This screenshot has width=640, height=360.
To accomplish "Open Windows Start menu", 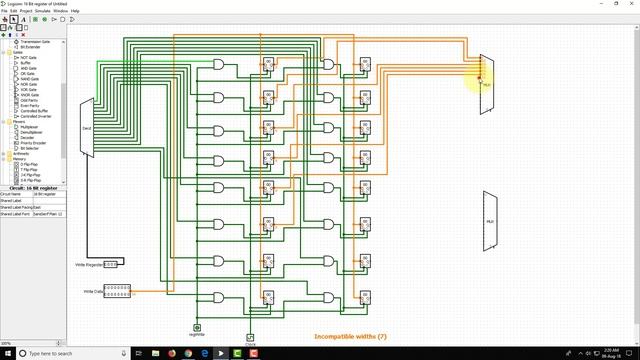I will tap(8, 353).
